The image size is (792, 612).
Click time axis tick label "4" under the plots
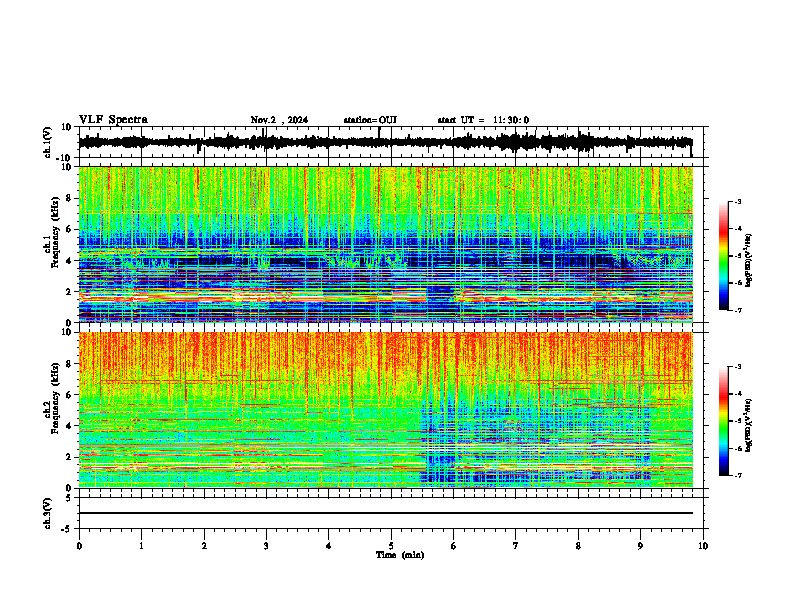point(329,546)
